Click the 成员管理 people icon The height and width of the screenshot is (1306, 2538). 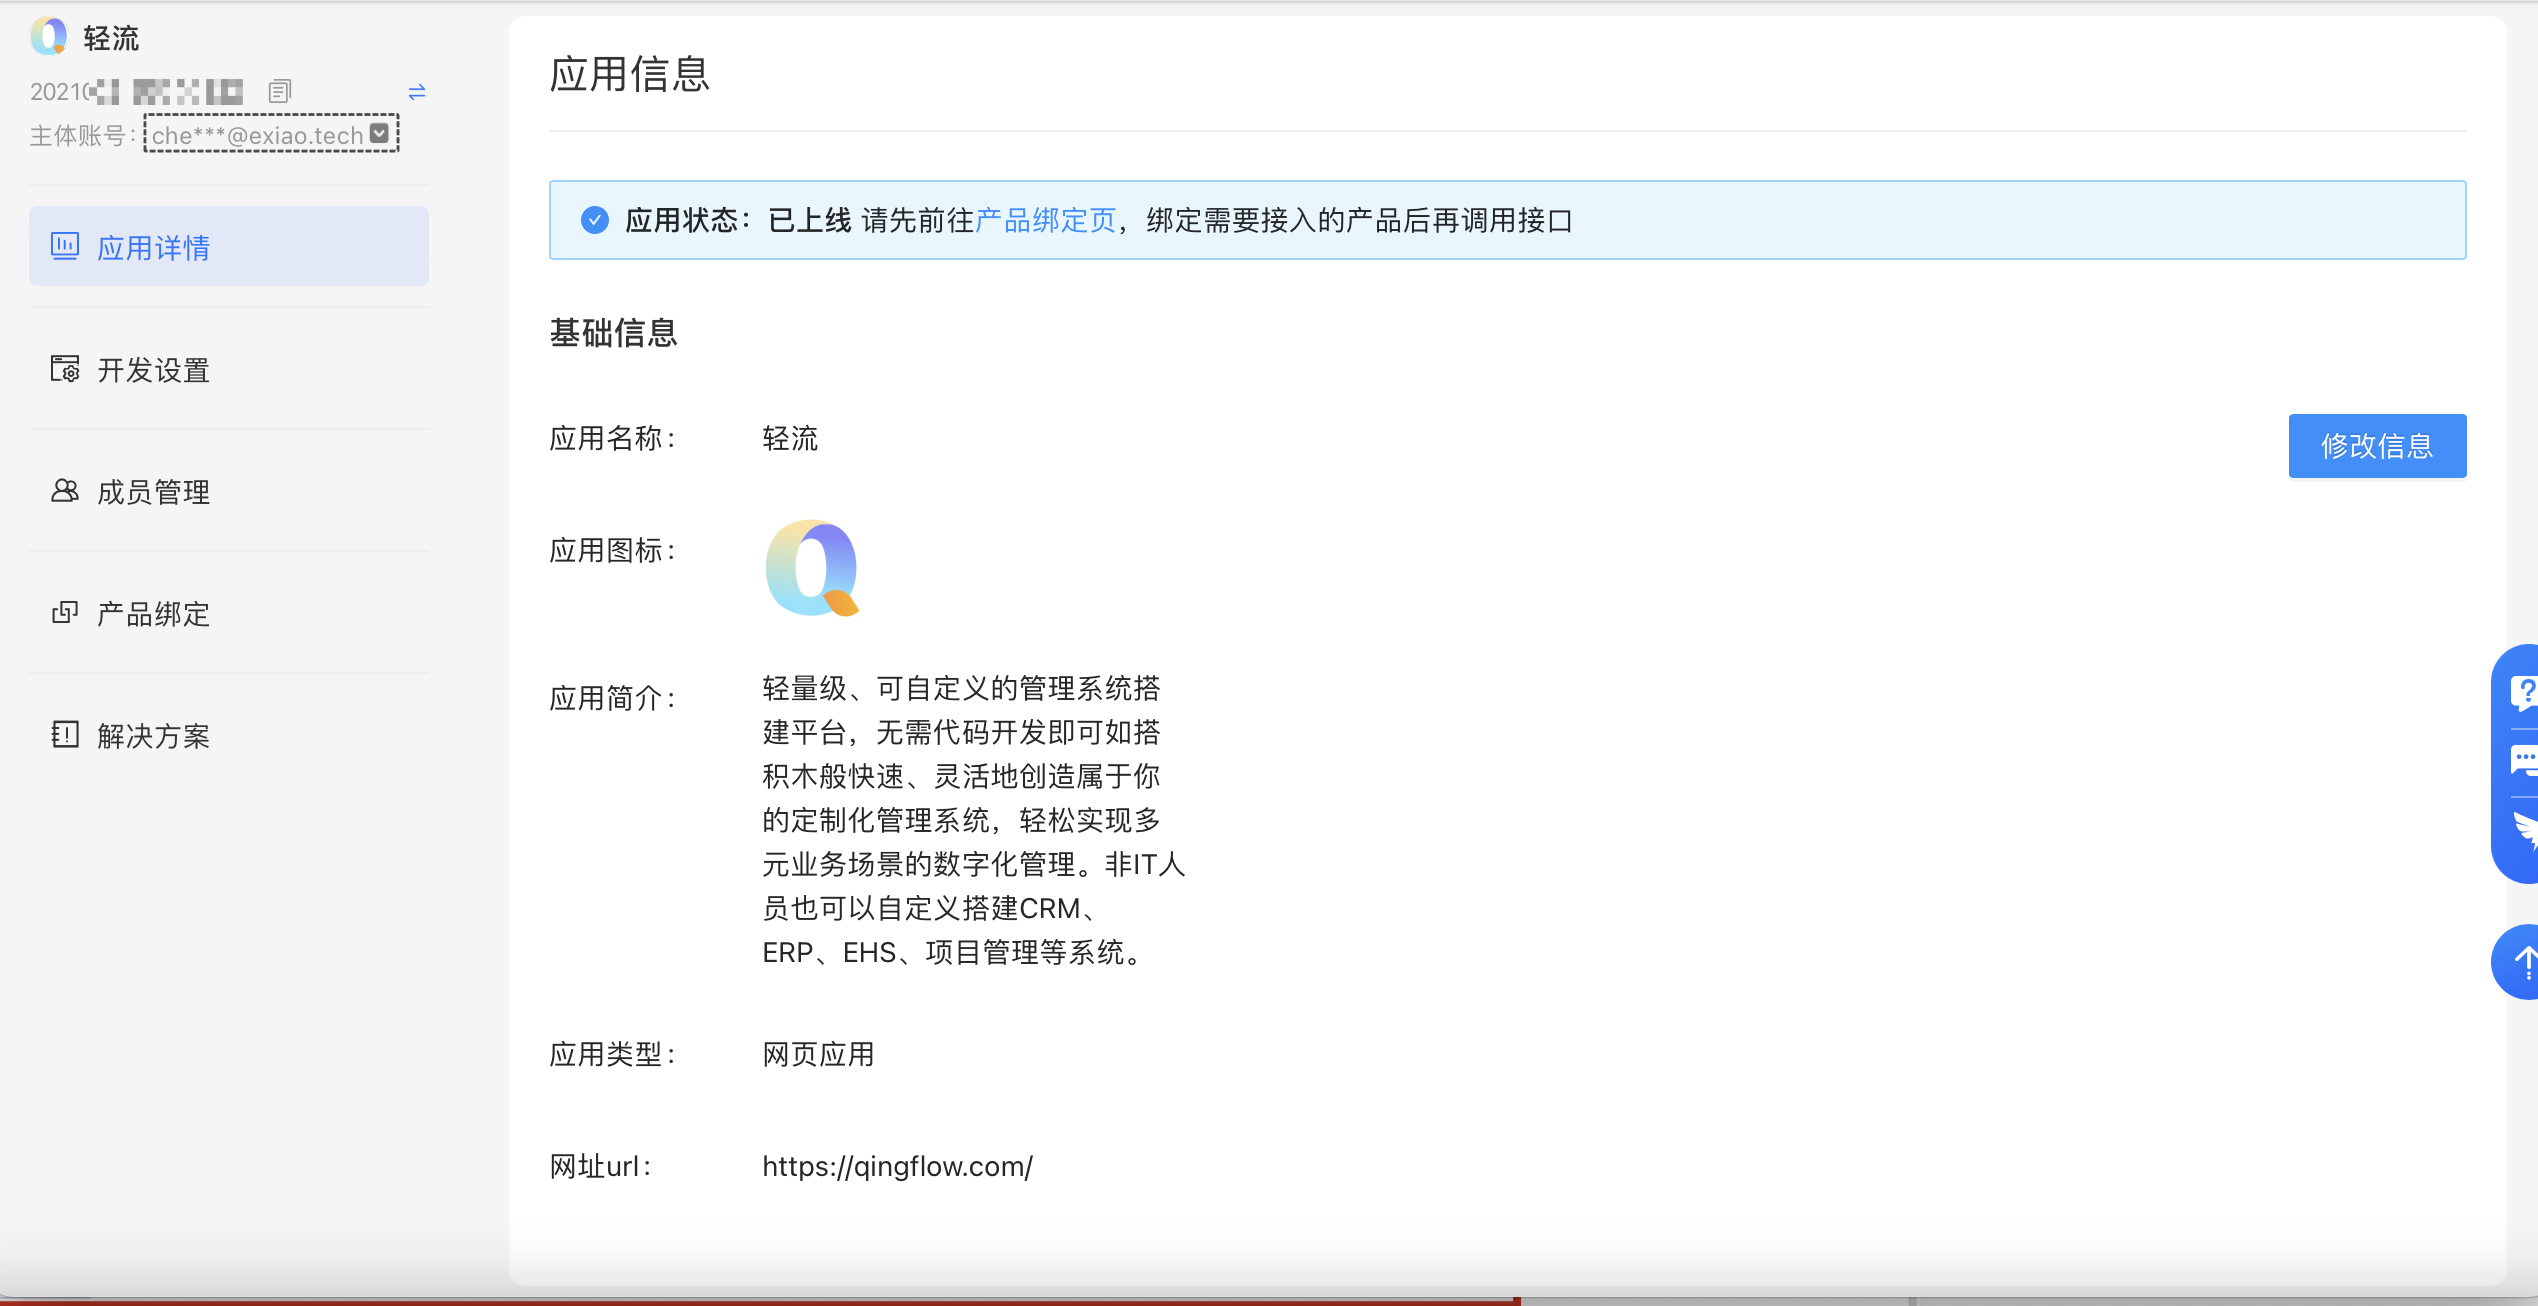pos(65,490)
